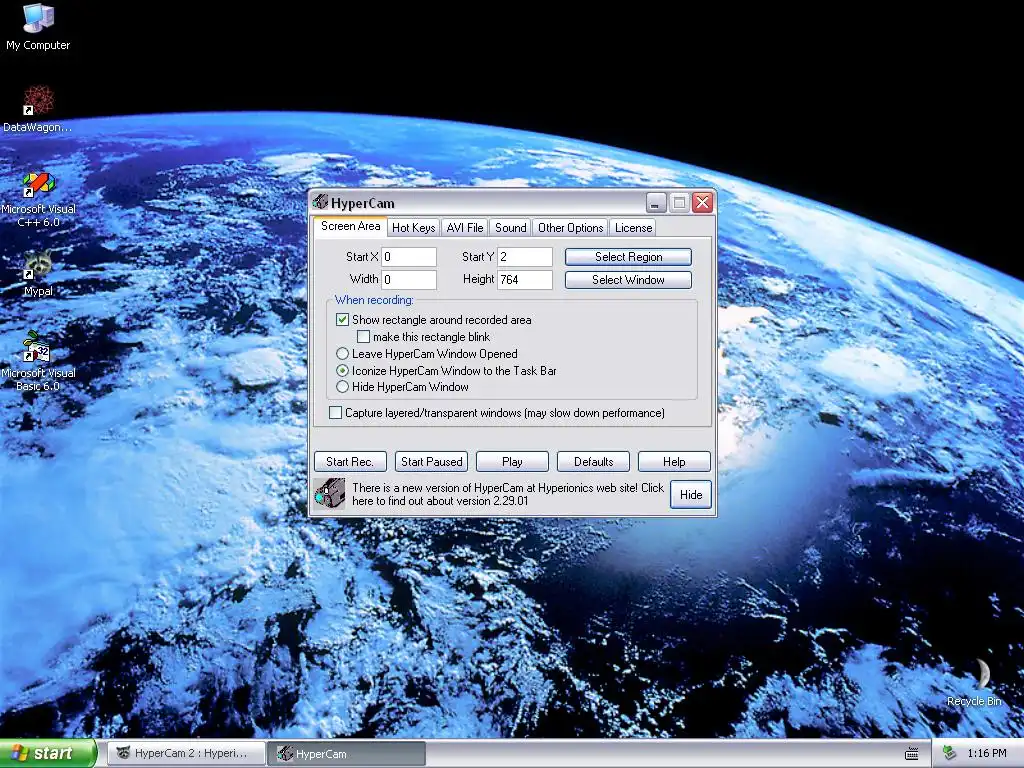Click the HyperCam taskbar button
This screenshot has width=1024, height=768.
click(x=347, y=754)
